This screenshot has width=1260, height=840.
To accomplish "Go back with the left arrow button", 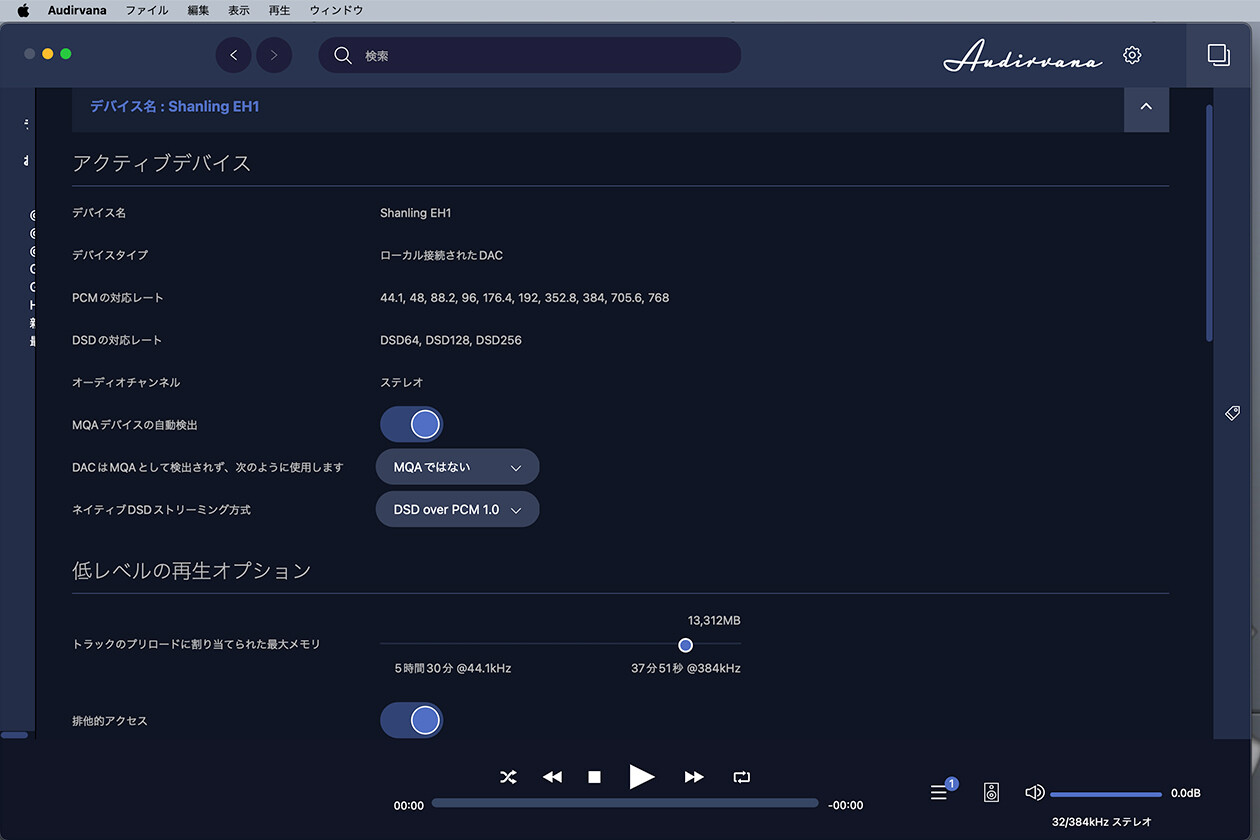I will click(x=234, y=55).
